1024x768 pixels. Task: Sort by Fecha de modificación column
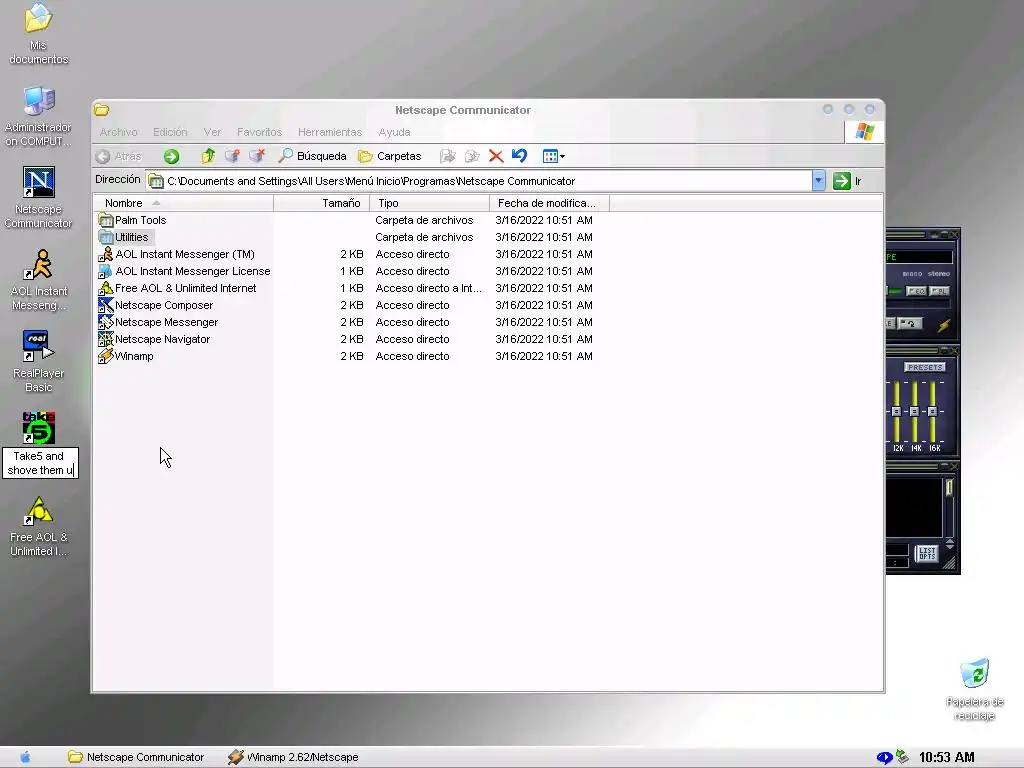click(549, 203)
